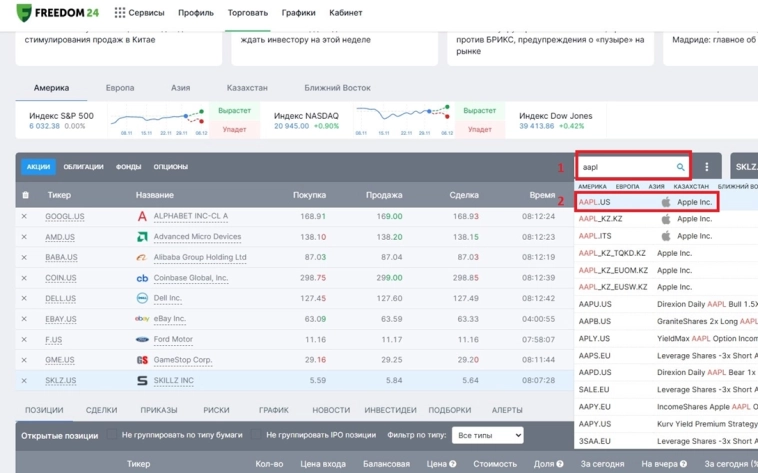The height and width of the screenshot is (473, 758).
Task: Click the Dell logo icon
Action: 142,298
